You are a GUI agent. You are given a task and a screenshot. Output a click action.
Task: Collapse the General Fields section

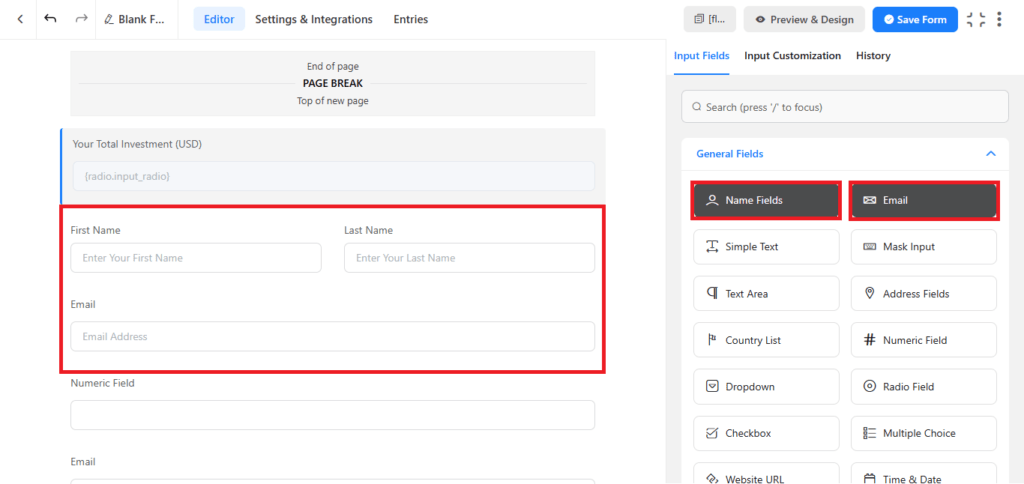pyautogui.click(x=990, y=154)
